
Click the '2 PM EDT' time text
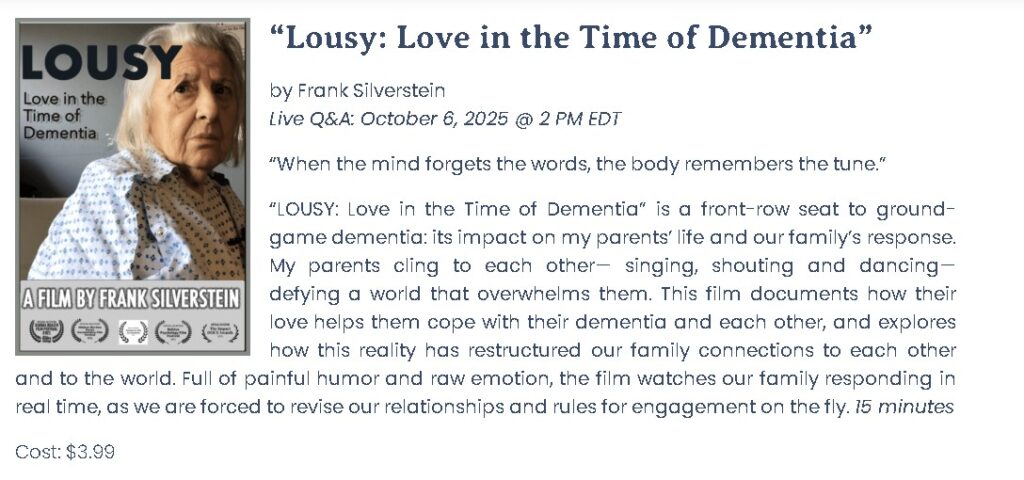tap(580, 120)
